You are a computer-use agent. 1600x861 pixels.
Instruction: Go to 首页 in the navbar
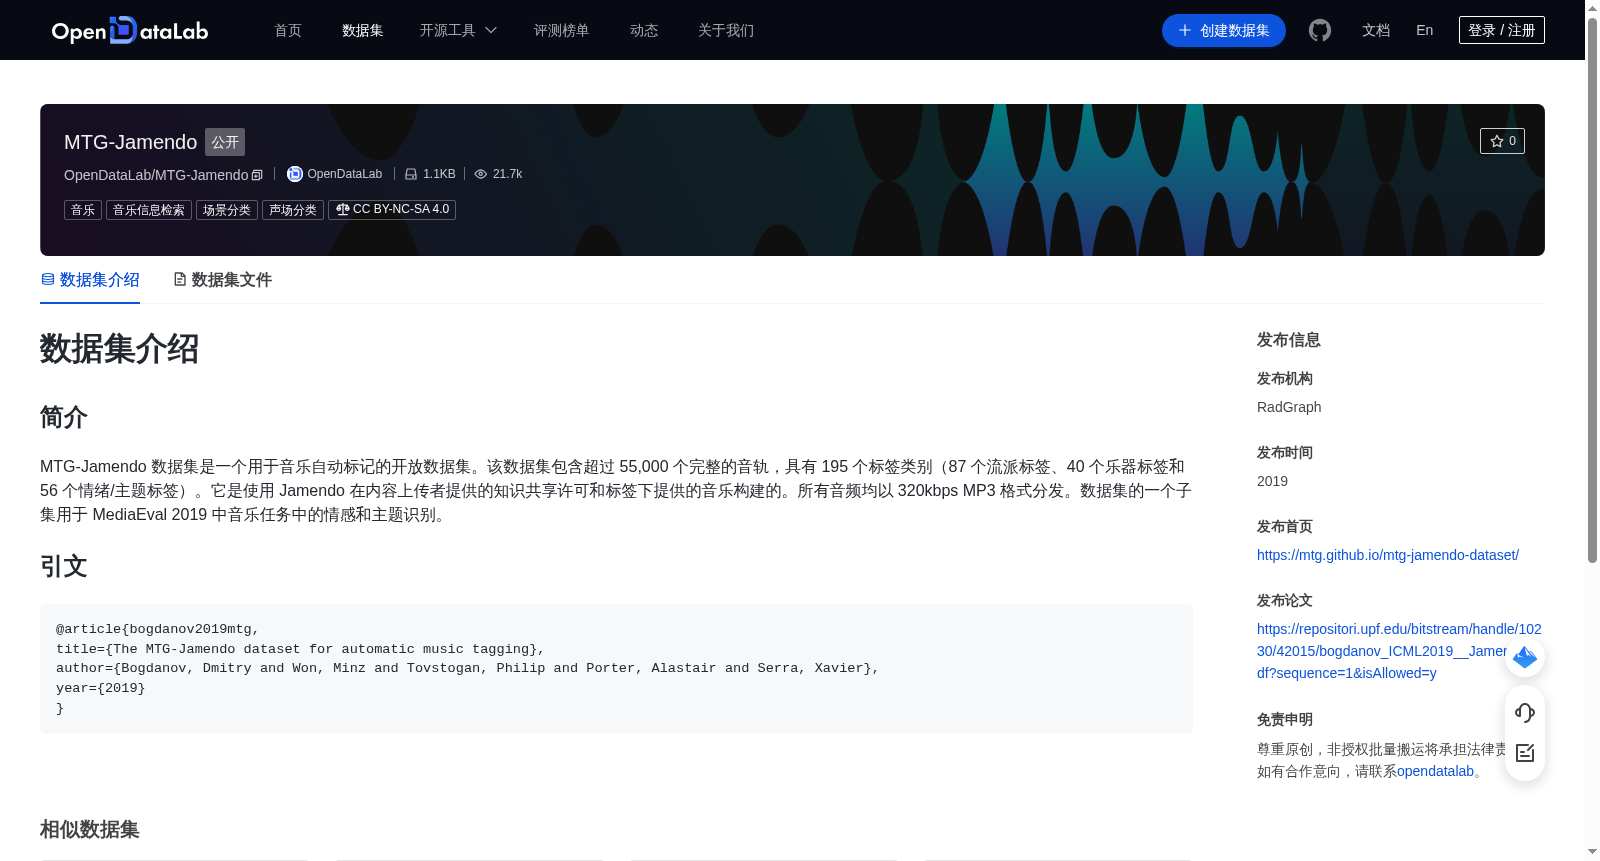288,31
